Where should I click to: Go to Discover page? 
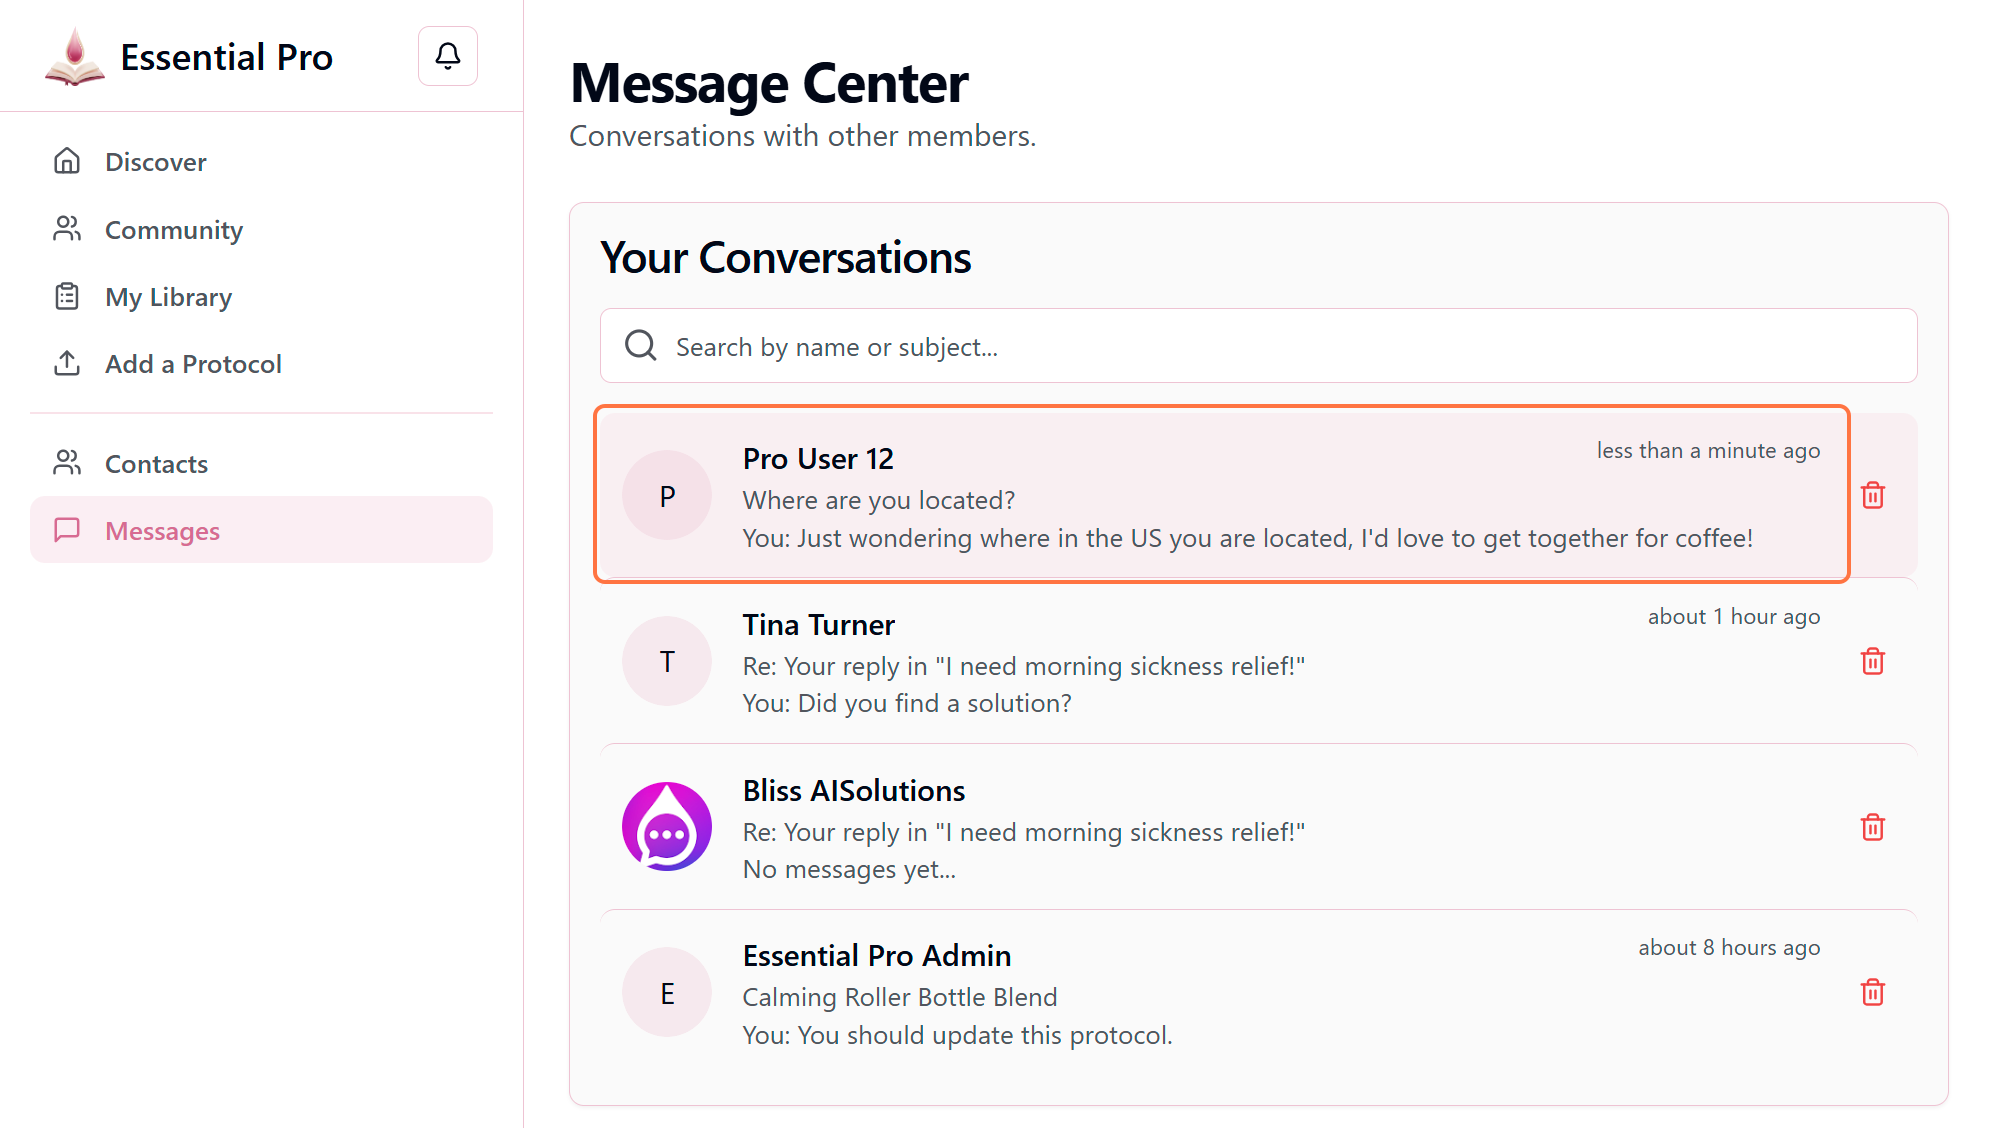click(155, 162)
